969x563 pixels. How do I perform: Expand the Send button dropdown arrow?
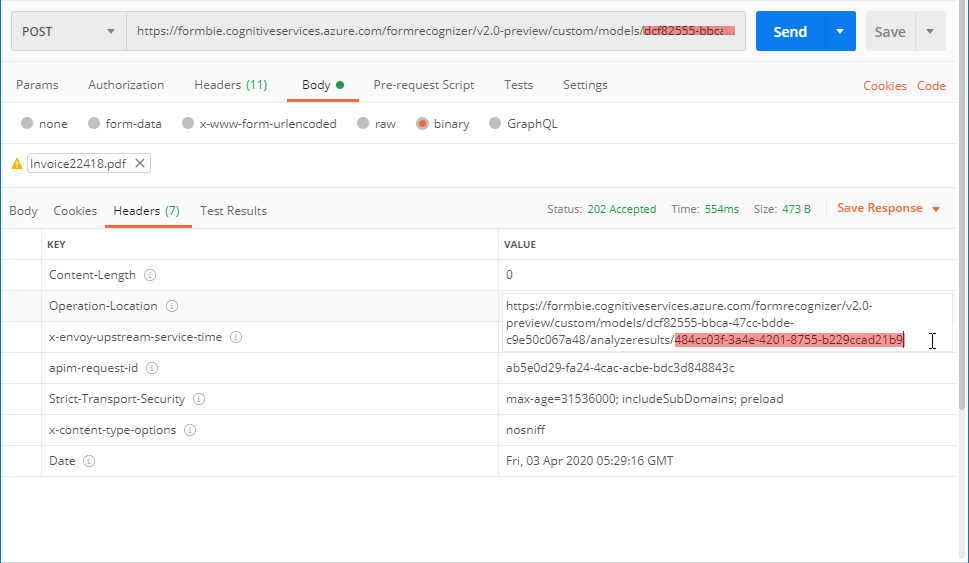tap(840, 32)
